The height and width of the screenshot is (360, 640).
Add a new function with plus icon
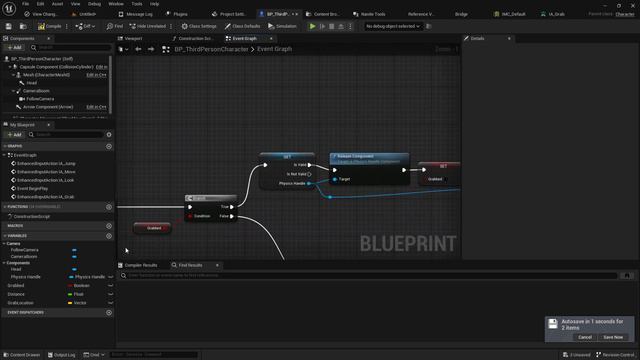(x=109, y=207)
